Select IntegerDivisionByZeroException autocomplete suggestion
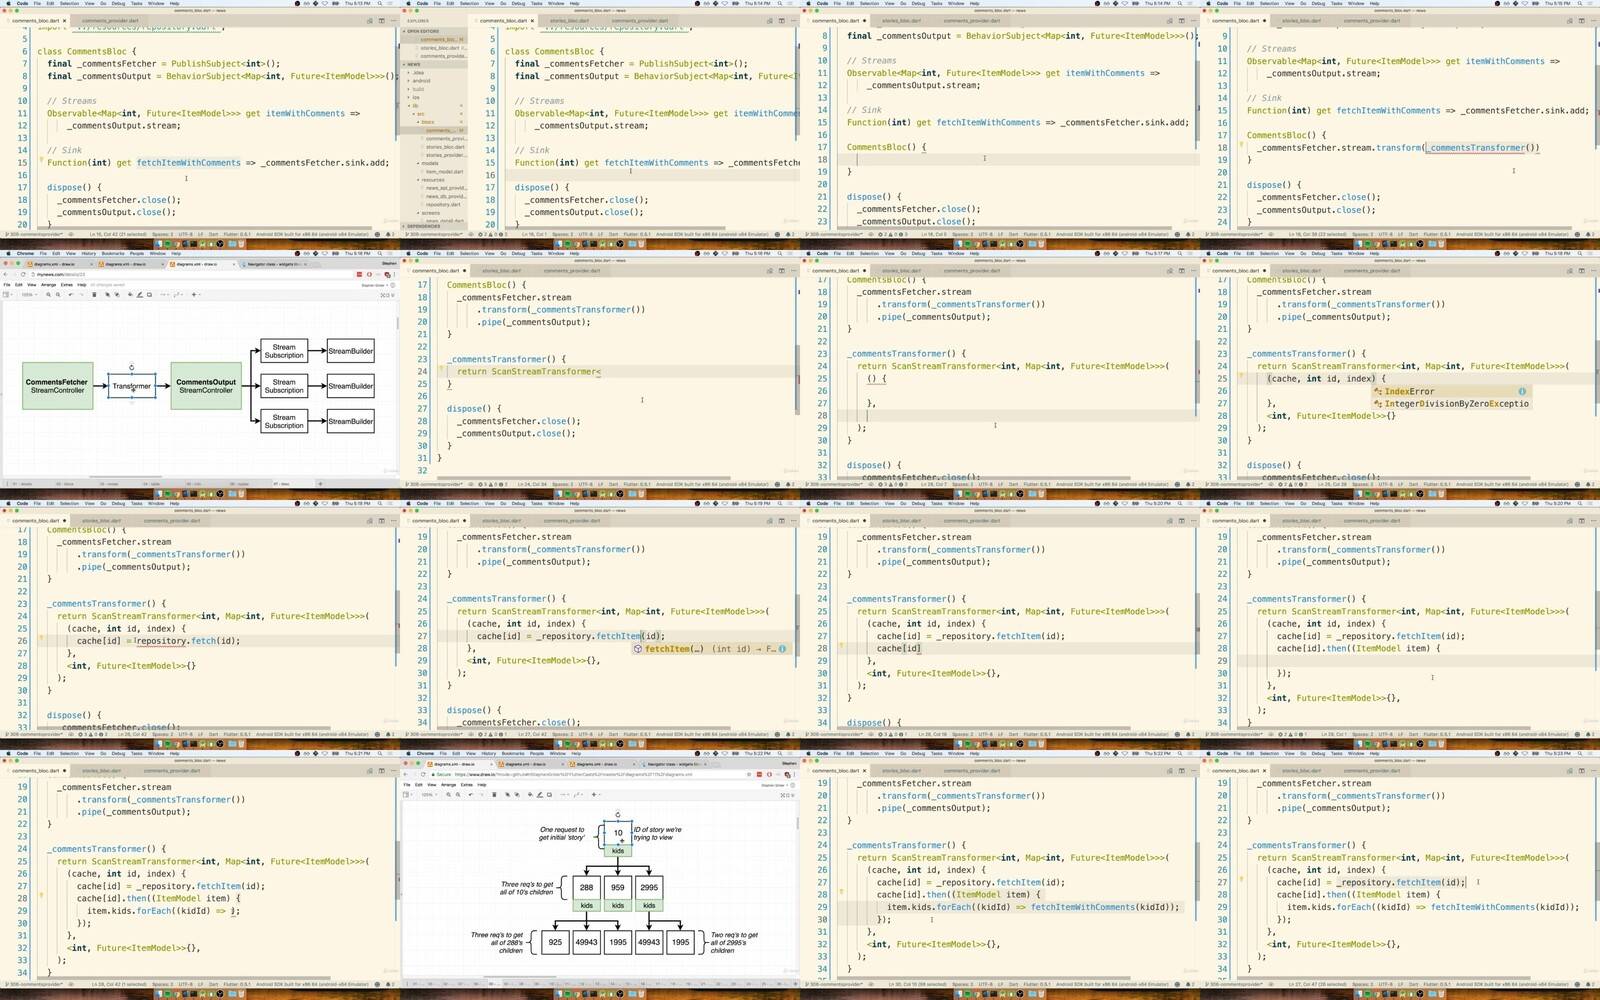Screen dimensions: 1600x1000 tap(1450, 403)
